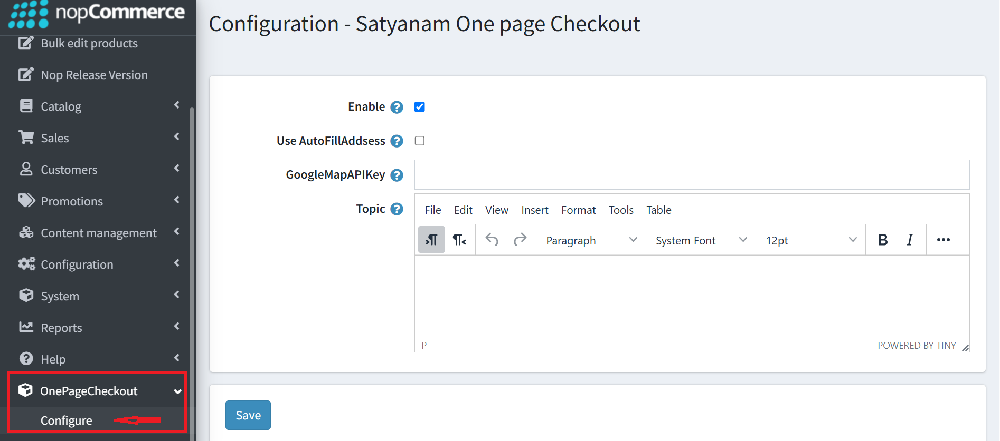1000x441 pixels.
Task: Click the OnePageCheckout cube icon
Action: [25, 391]
